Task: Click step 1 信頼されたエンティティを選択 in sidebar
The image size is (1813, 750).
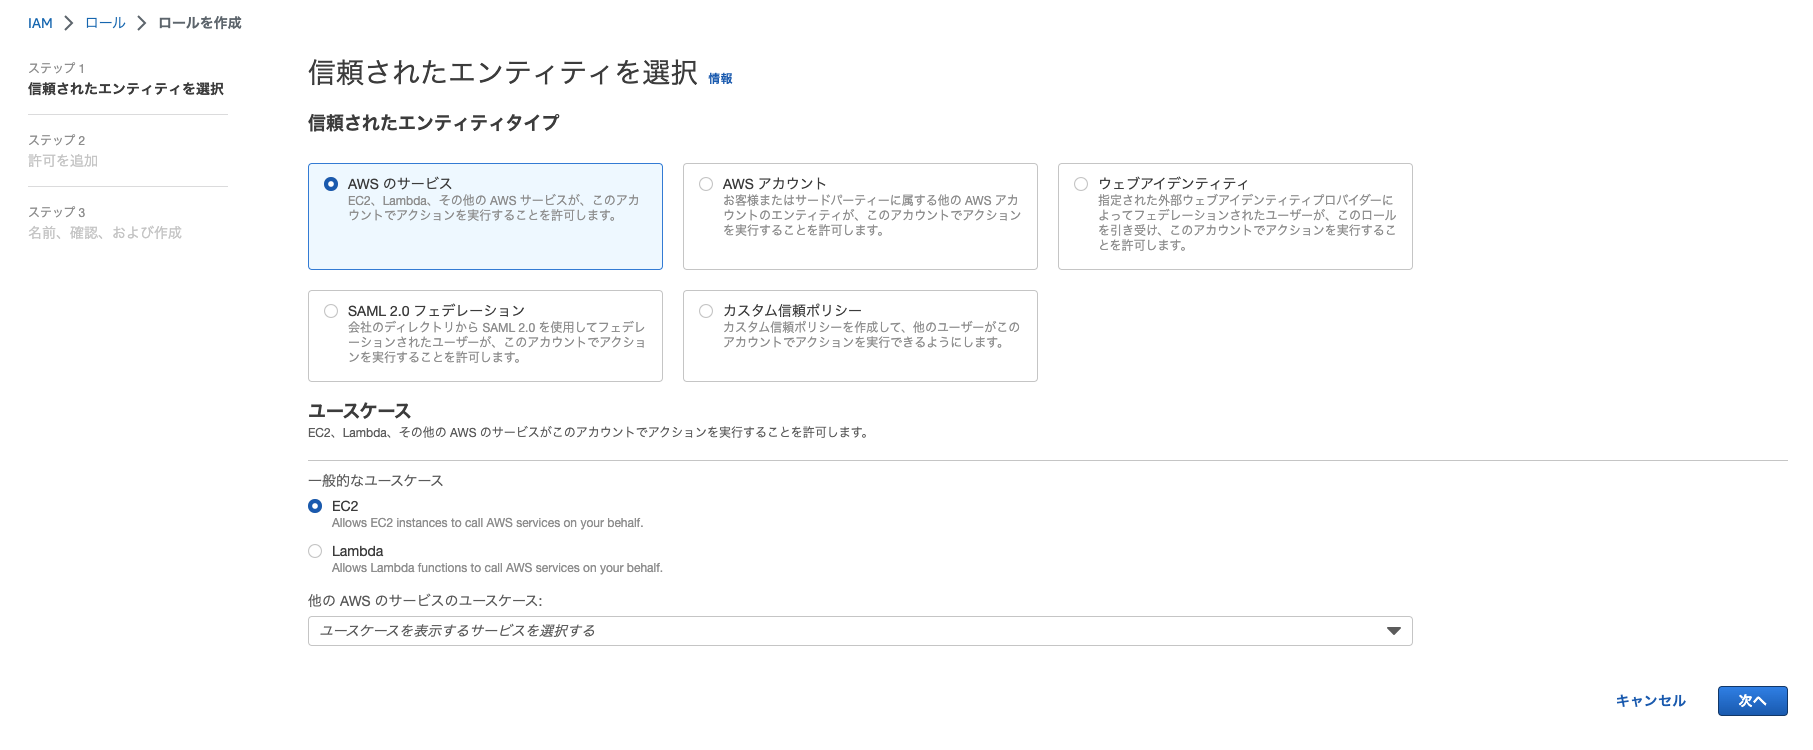Action: [x=126, y=89]
